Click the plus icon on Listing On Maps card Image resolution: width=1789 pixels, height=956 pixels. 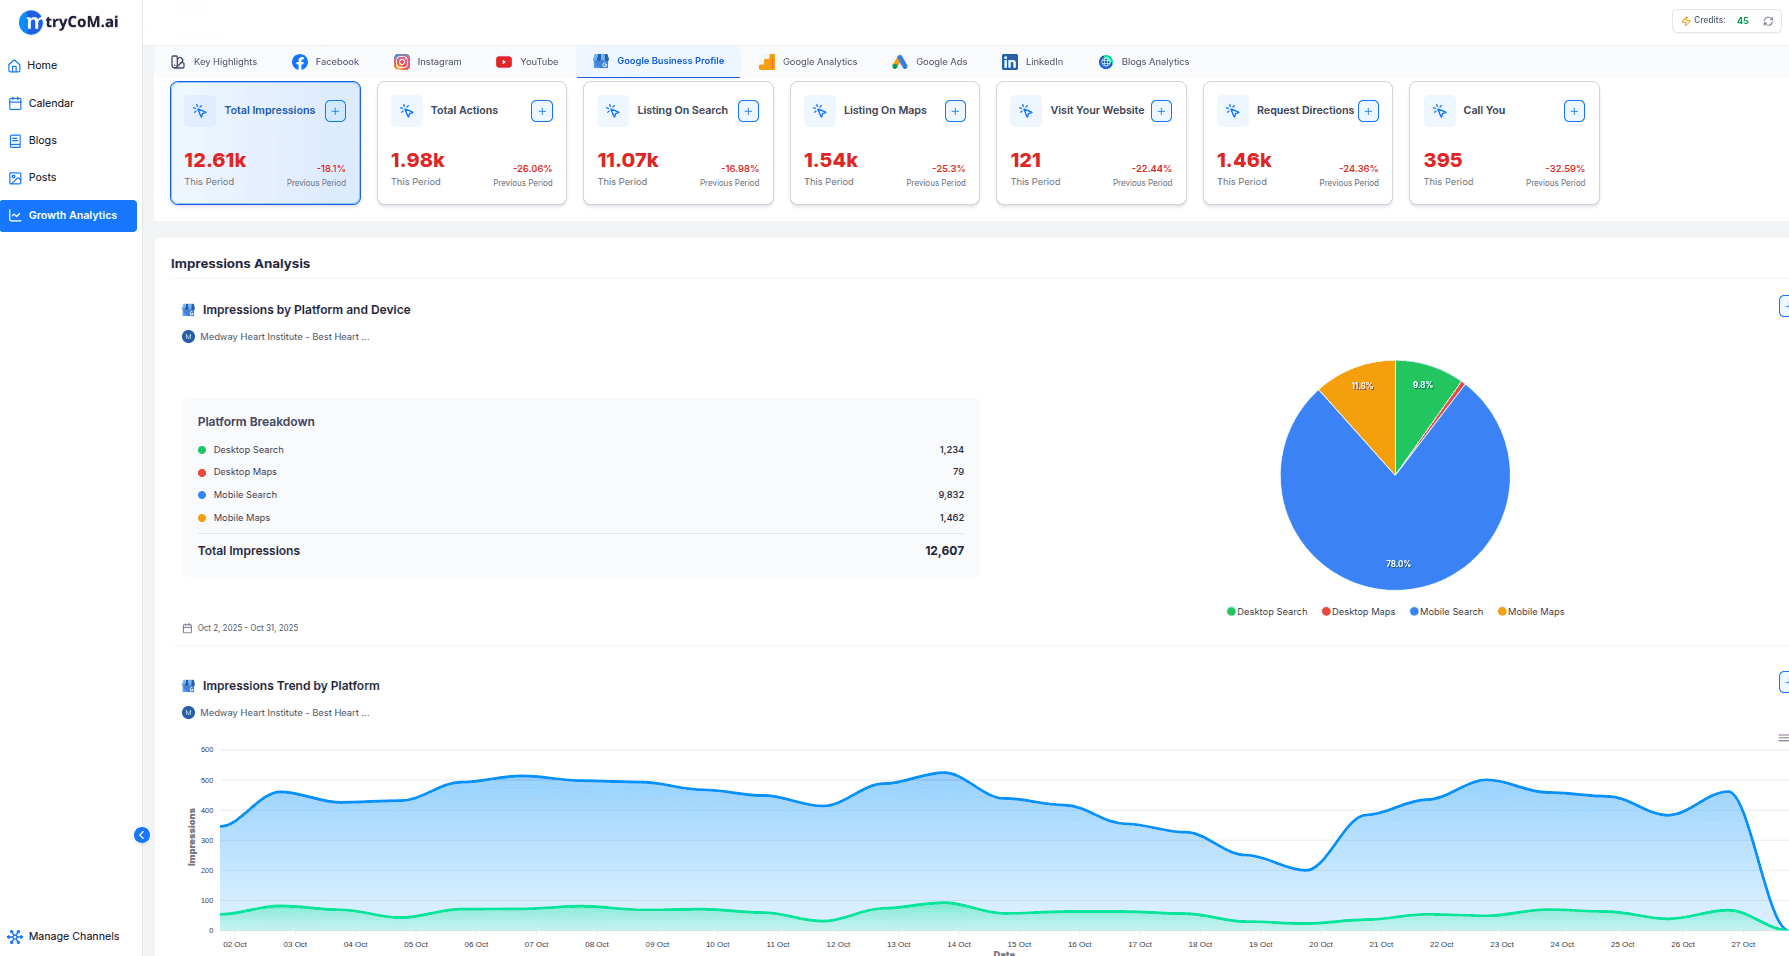(x=955, y=111)
